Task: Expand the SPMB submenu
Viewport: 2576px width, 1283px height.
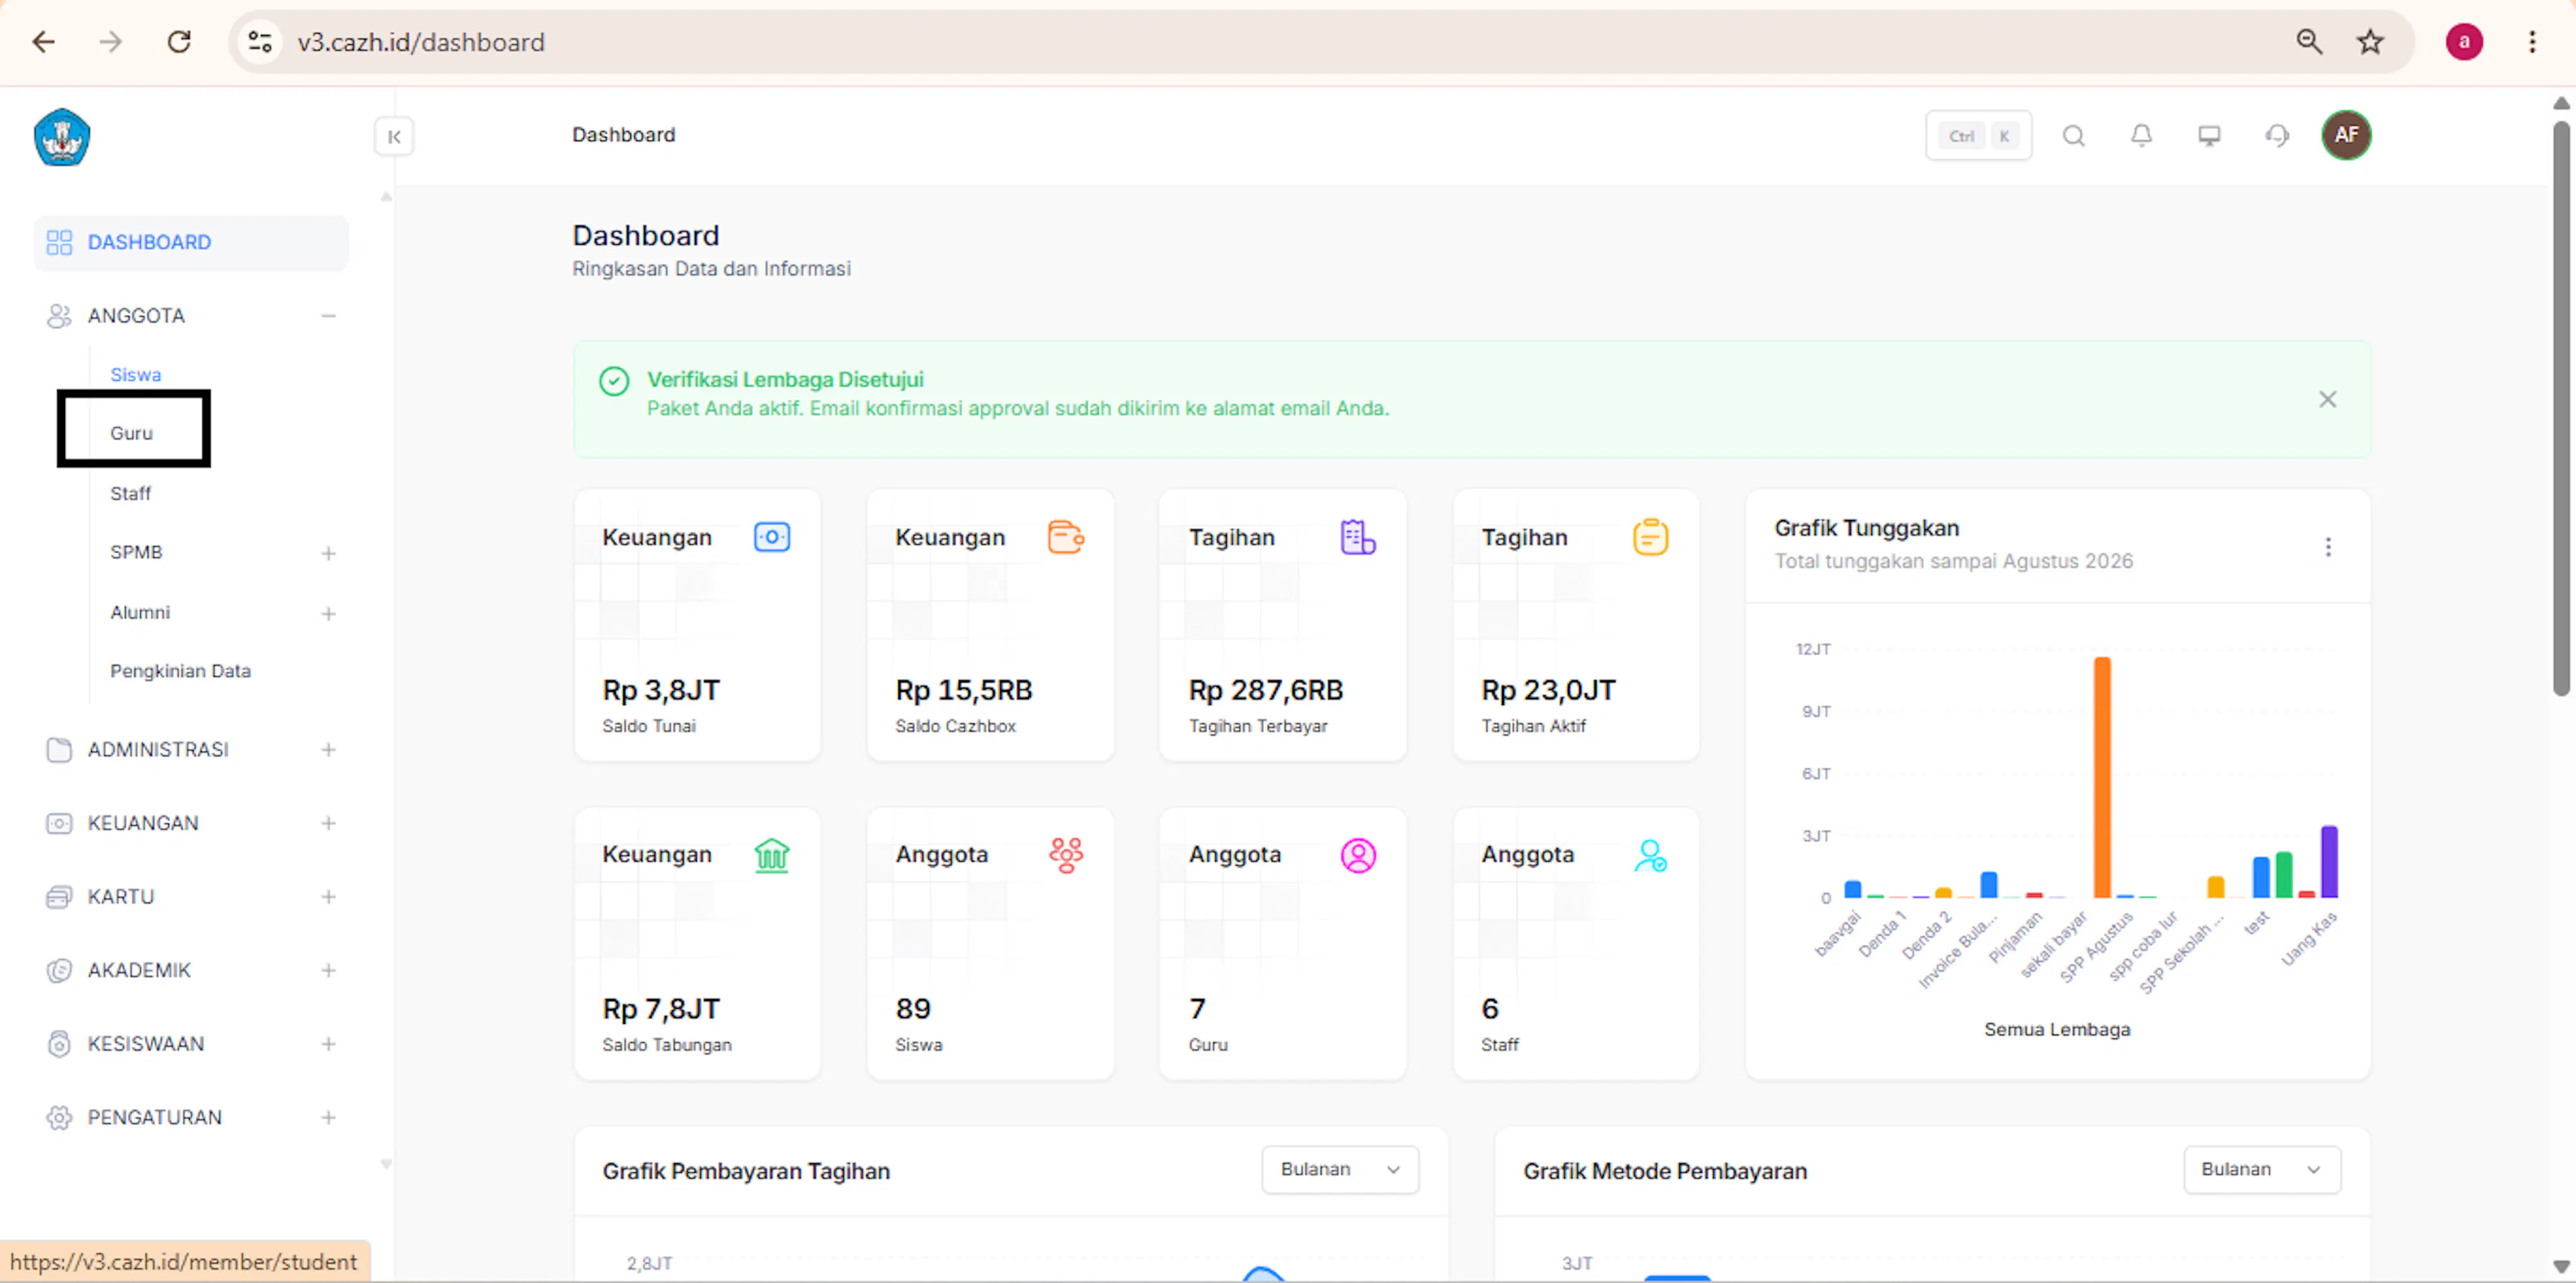Action: point(328,553)
